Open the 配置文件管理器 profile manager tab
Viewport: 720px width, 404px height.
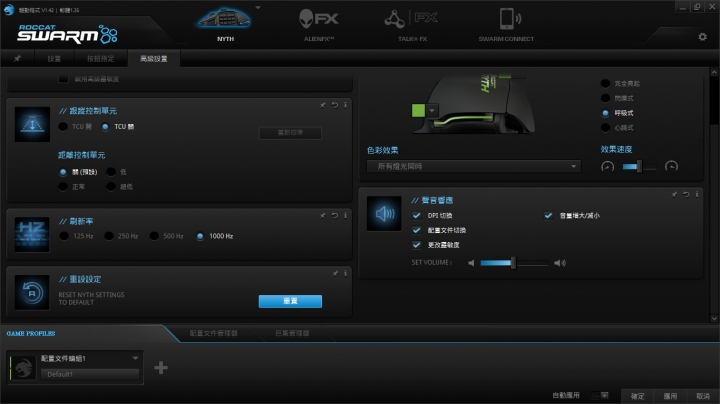pyautogui.click(x=214, y=333)
